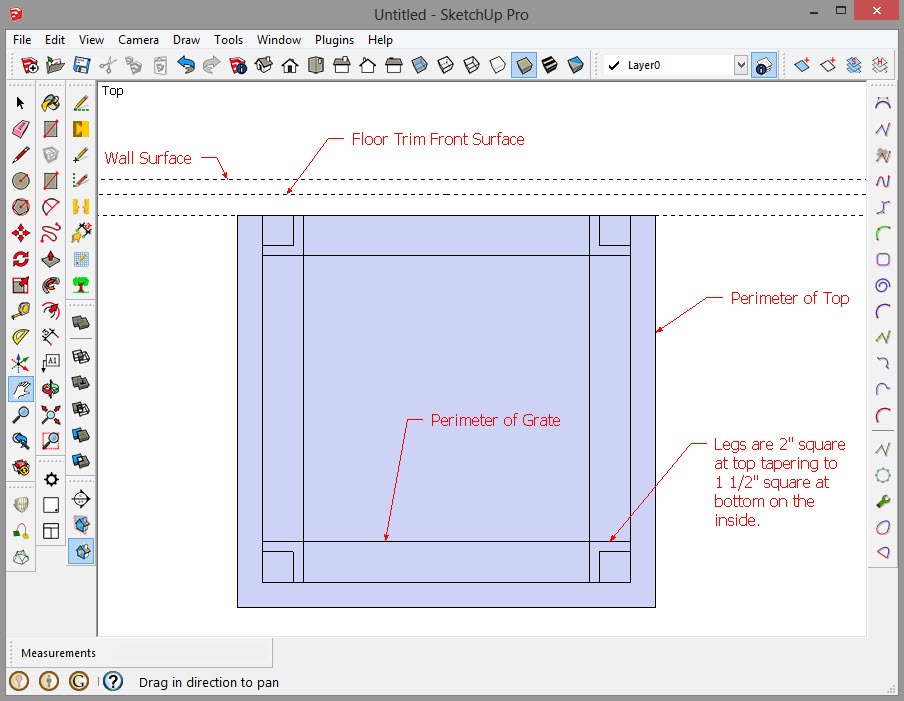Expand the Layer0 layer combo box
The height and width of the screenshot is (701, 904).
tap(680, 66)
